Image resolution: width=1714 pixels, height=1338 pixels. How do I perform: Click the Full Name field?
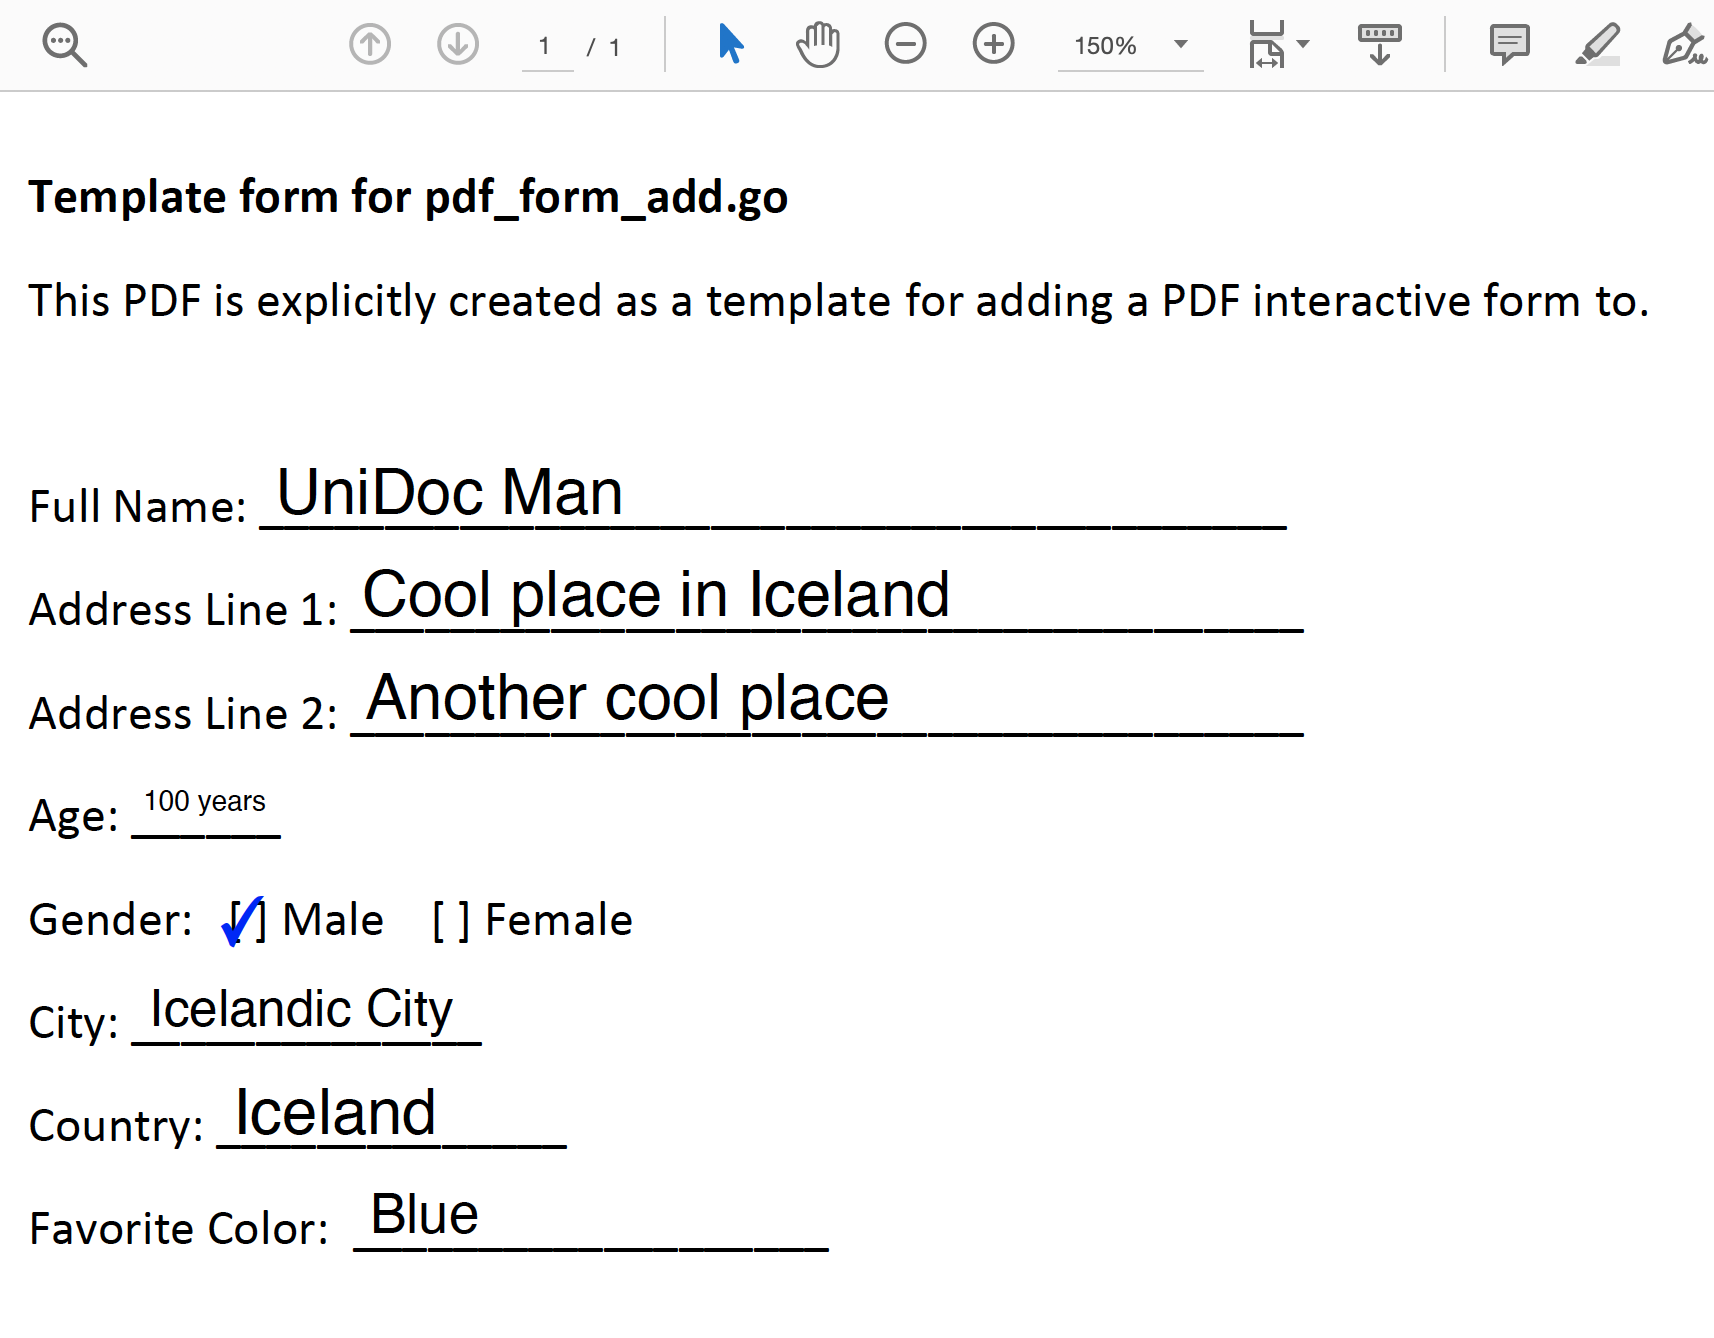click(x=770, y=496)
